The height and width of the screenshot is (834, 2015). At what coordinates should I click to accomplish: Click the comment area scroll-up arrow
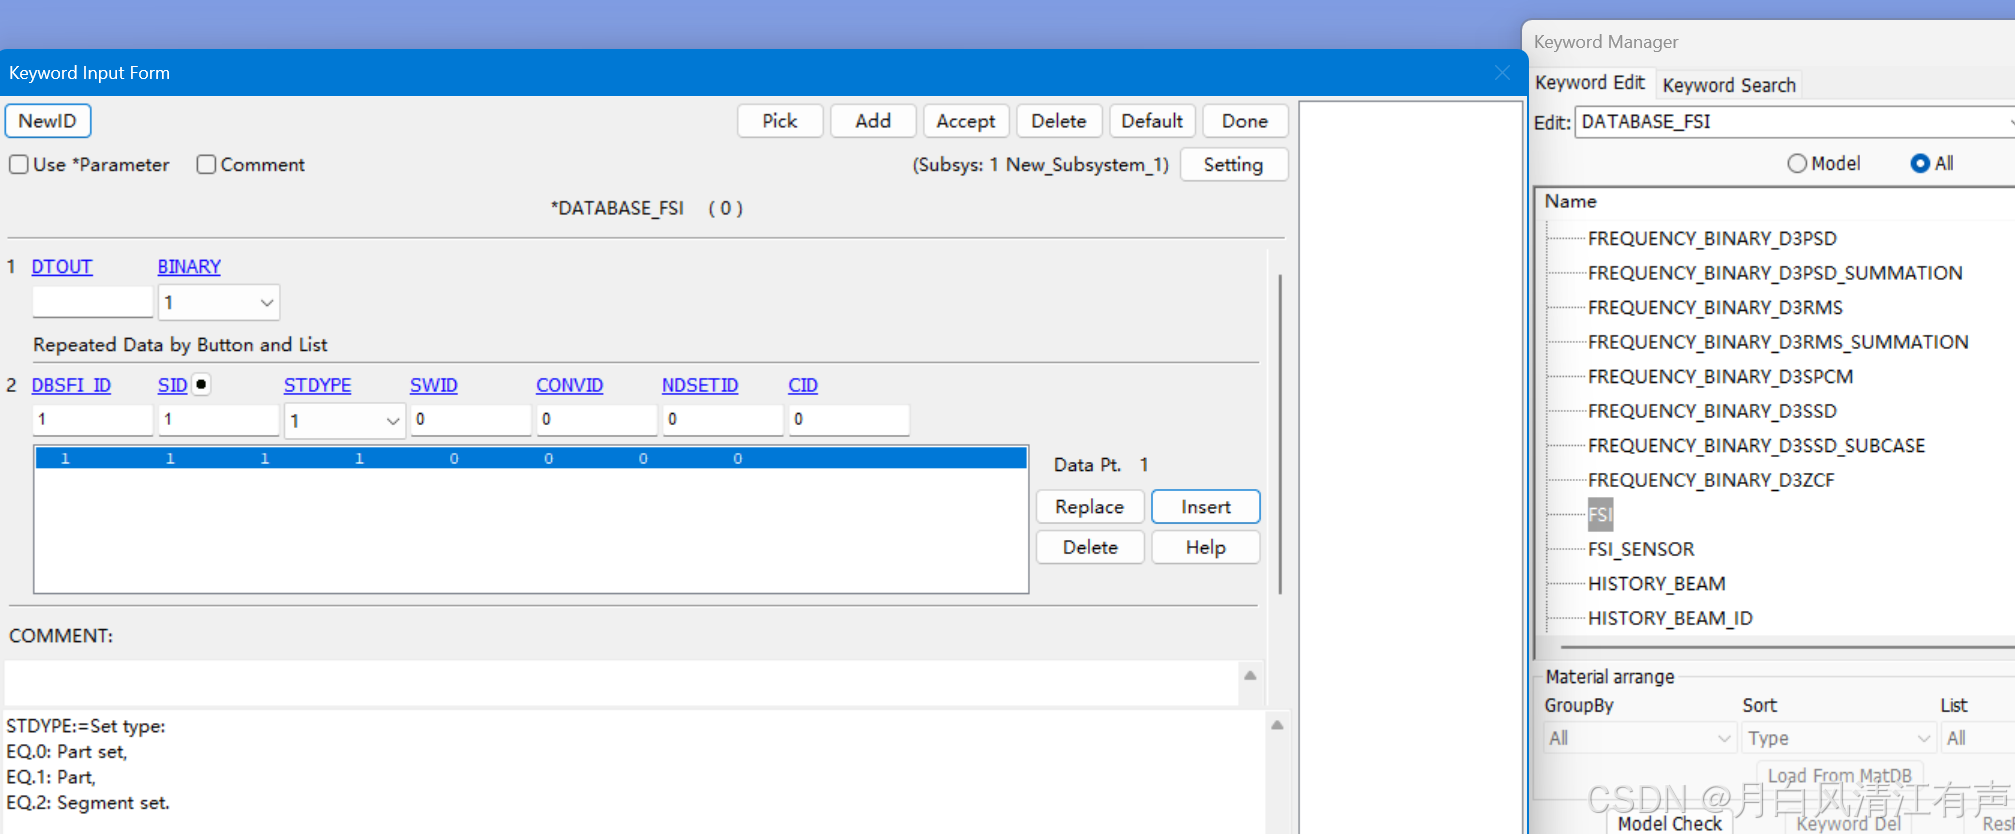[x=1250, y=675]
